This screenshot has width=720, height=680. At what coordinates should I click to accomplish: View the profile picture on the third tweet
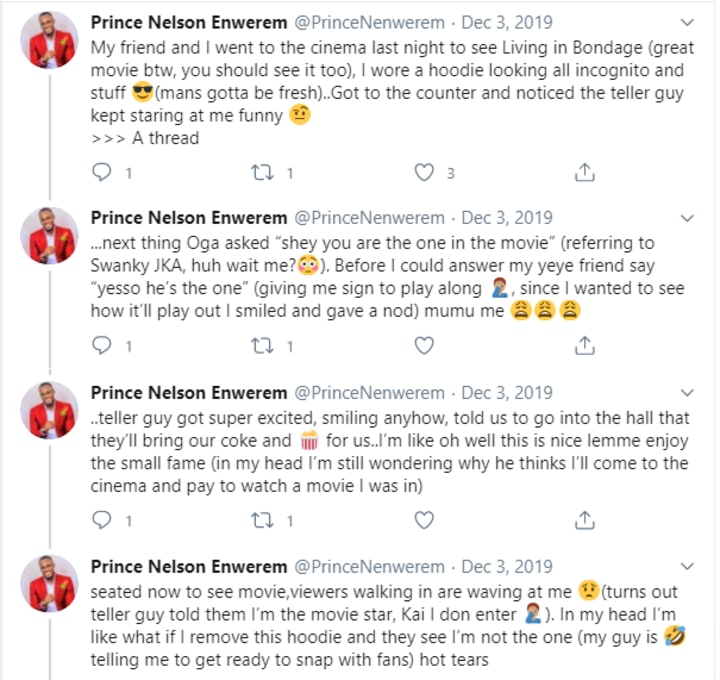point(50,410)
